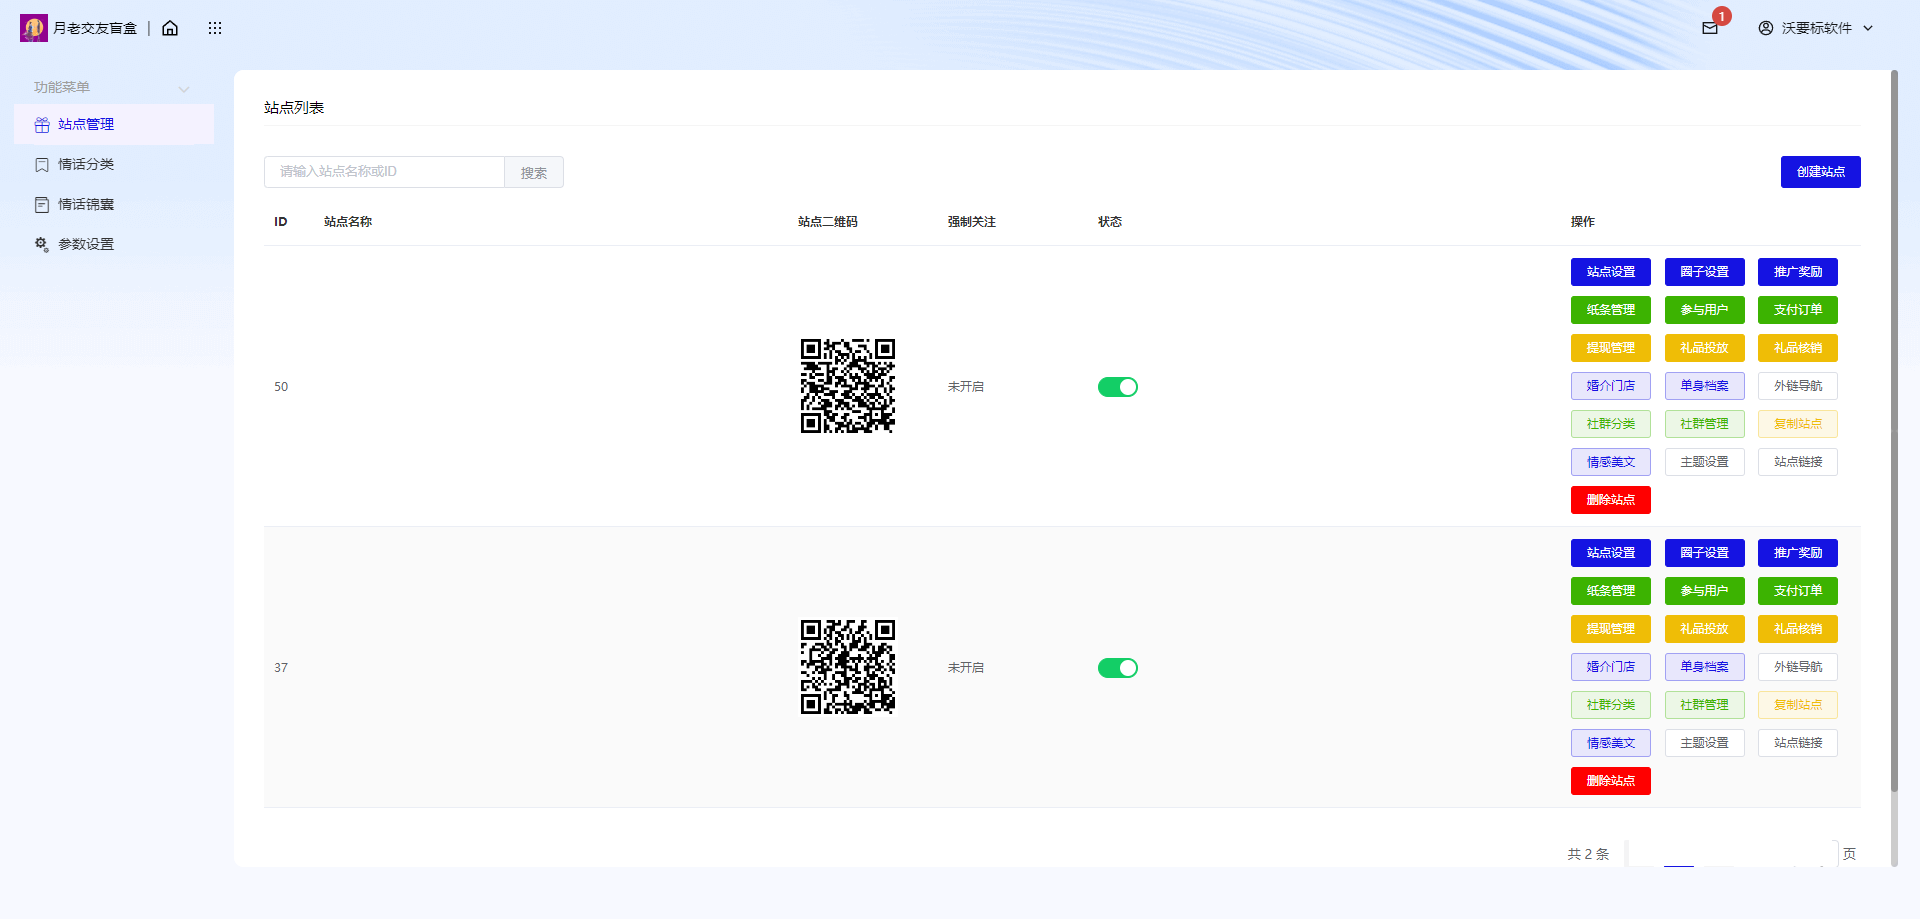
Task: Open 礼品核销 for site 37
Action: tap(1798, 629)
